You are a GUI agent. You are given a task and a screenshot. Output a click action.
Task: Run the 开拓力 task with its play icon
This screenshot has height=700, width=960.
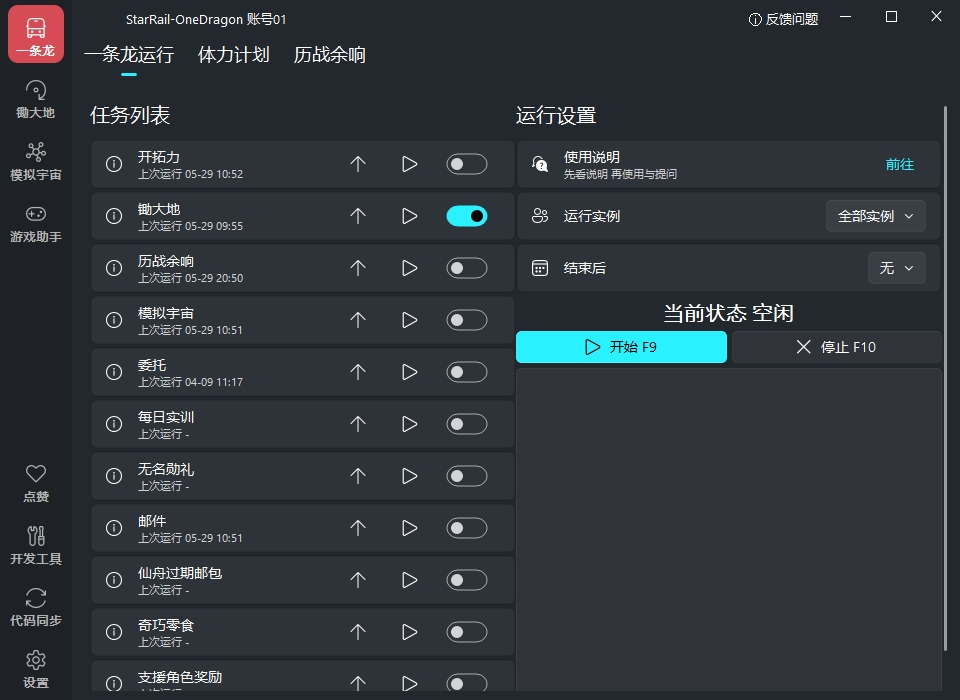point(408,163)
